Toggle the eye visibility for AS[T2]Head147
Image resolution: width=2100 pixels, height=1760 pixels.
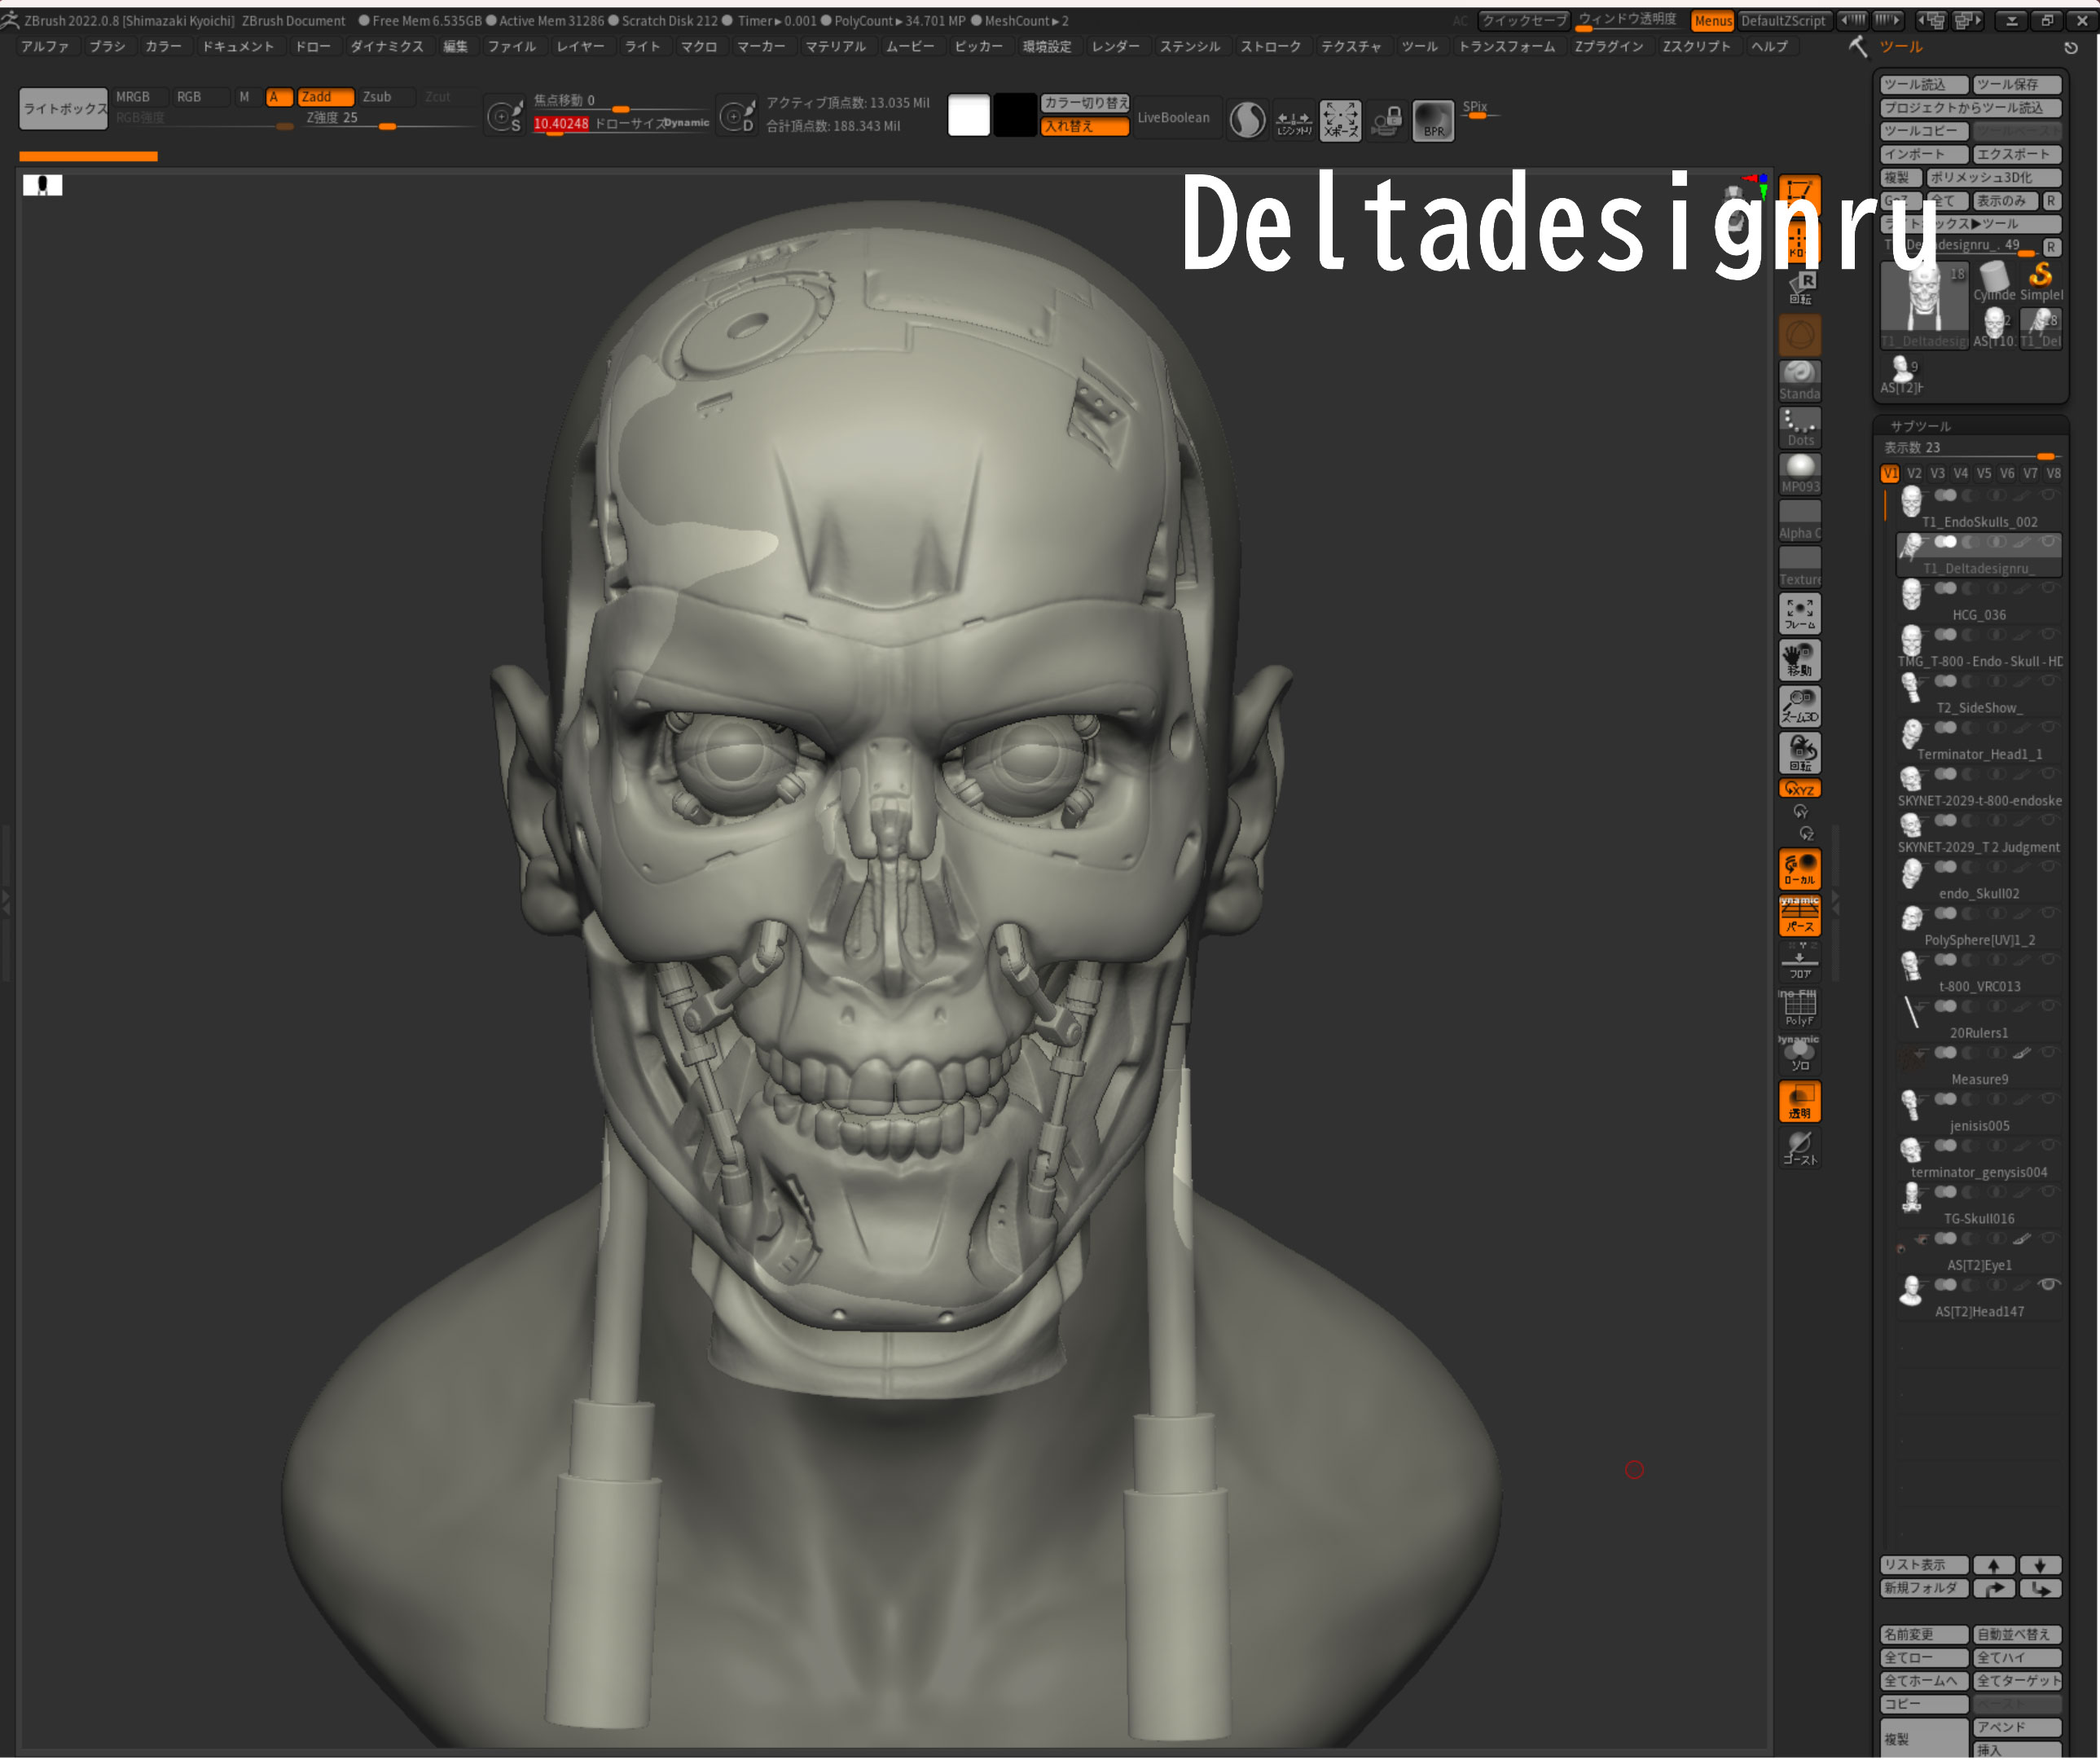[2047, 1285]
